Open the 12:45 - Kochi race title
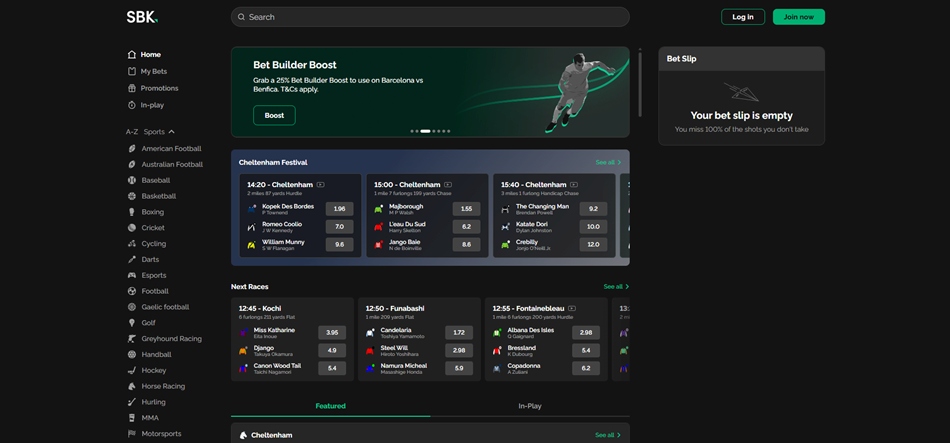This screenshot has width=950, height=443. click(x=260, y=308)
